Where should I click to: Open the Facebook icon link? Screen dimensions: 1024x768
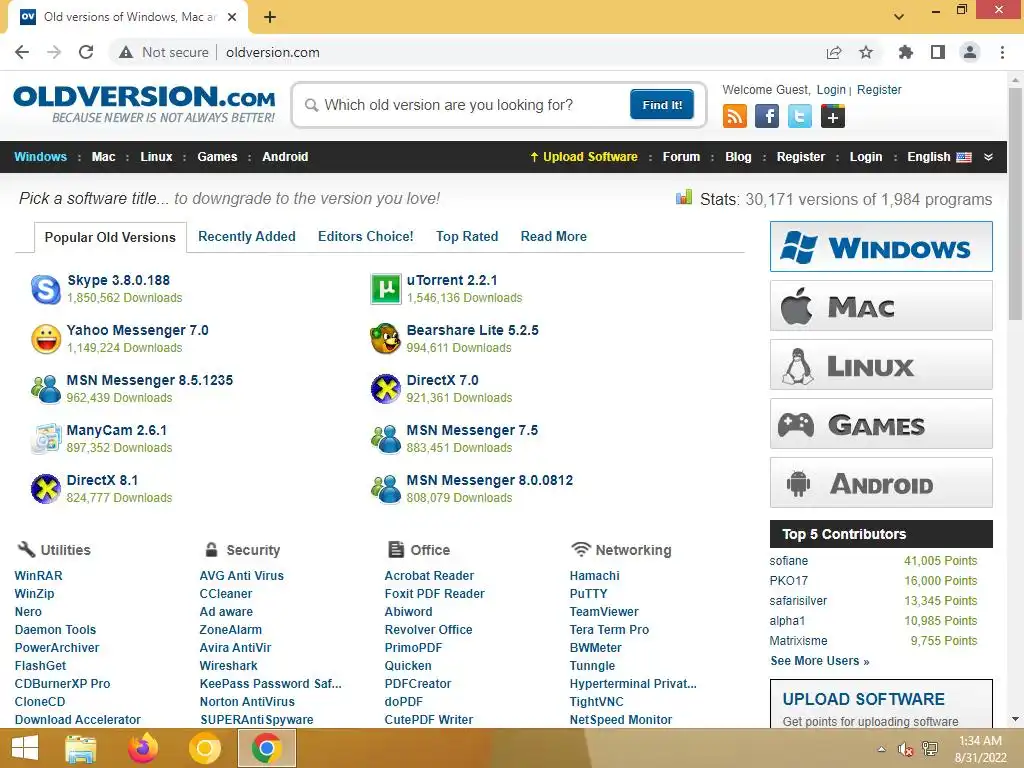coord(767,117)
